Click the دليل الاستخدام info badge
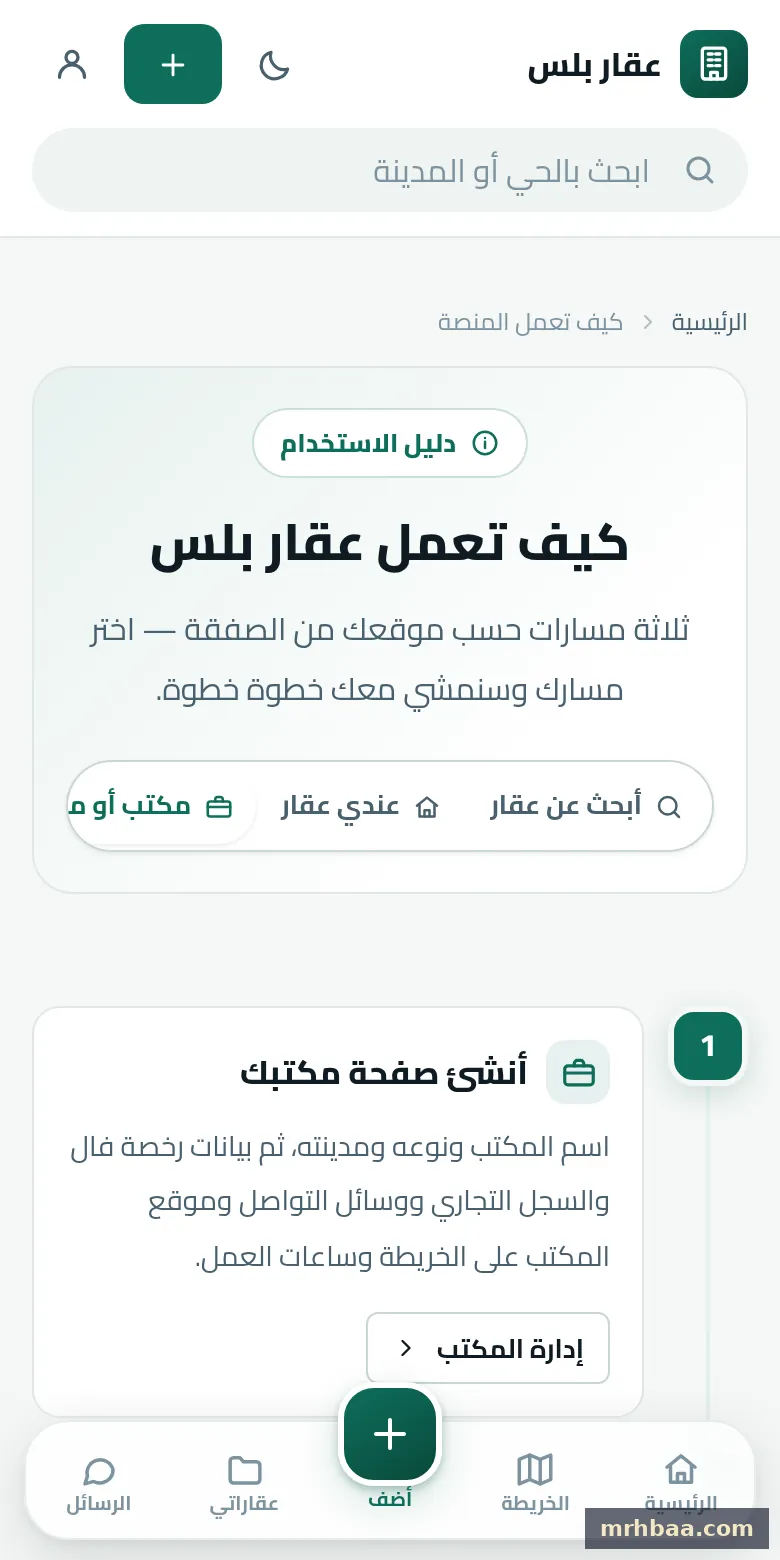Image resolution: width=780 pixels, height=1560 pixels. tap(390, 443)
